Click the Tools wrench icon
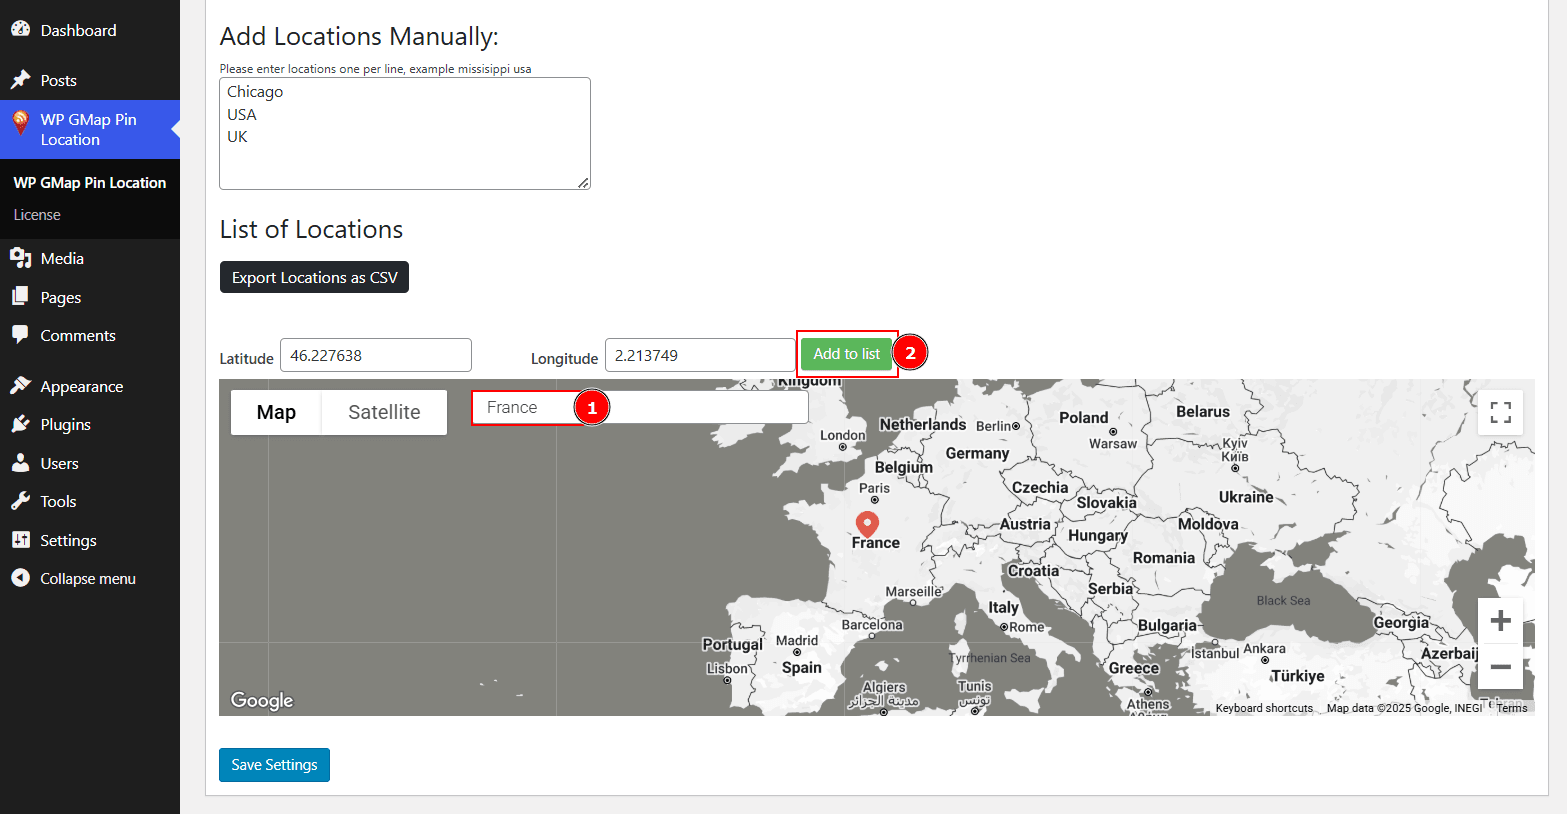The image size is (1567, 814). tap(20, 501)
